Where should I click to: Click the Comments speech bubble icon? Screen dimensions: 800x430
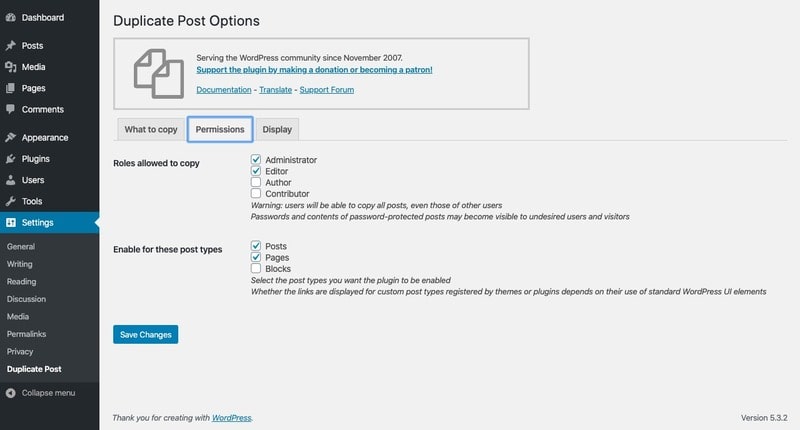[10, 109]
